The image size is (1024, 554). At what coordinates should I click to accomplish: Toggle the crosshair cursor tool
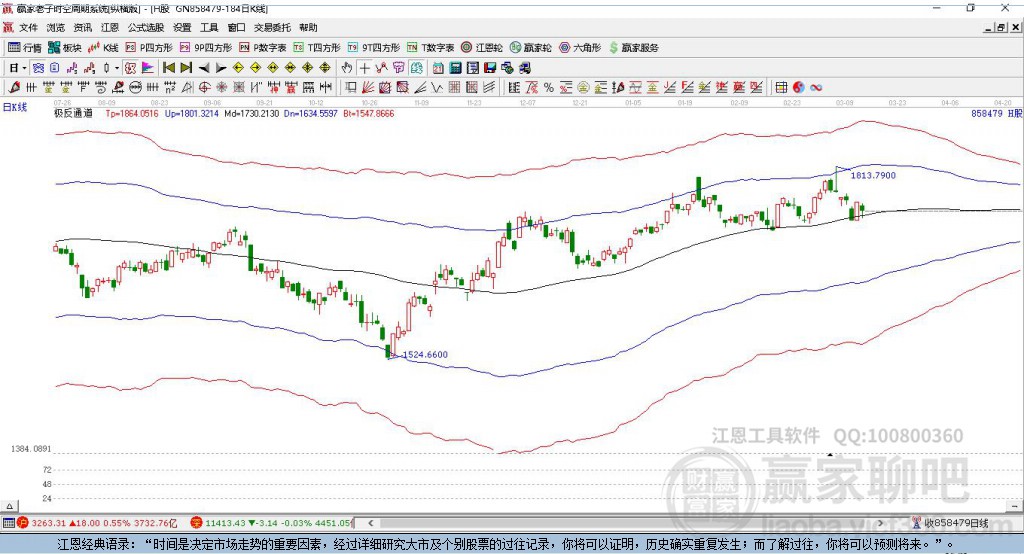coord(364,68)
